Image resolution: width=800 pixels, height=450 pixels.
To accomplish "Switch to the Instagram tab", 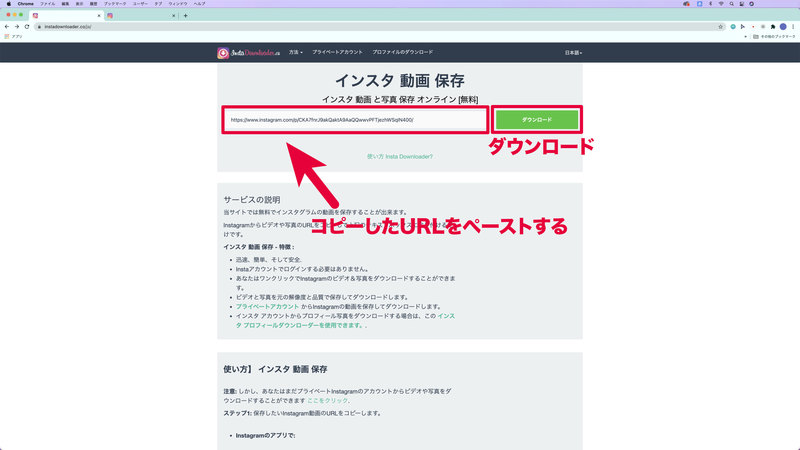I will tap(140, 16).
